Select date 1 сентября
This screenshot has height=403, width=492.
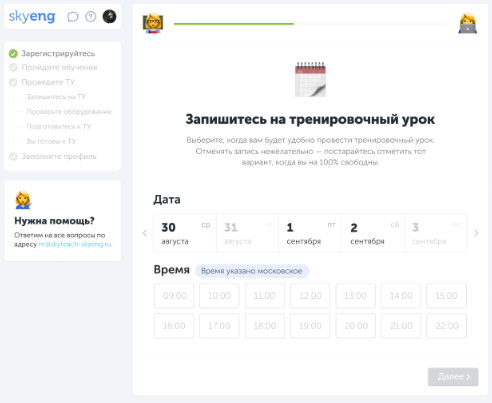(310, 233)
